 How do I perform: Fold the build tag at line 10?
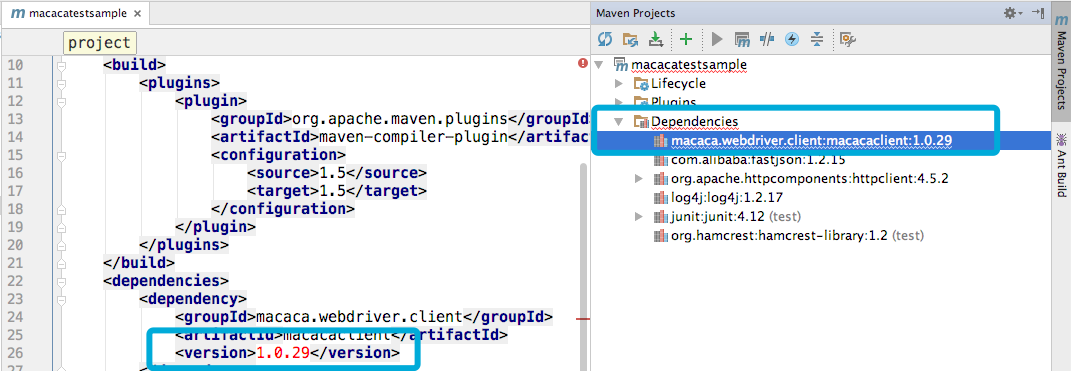tap(61, 66)
